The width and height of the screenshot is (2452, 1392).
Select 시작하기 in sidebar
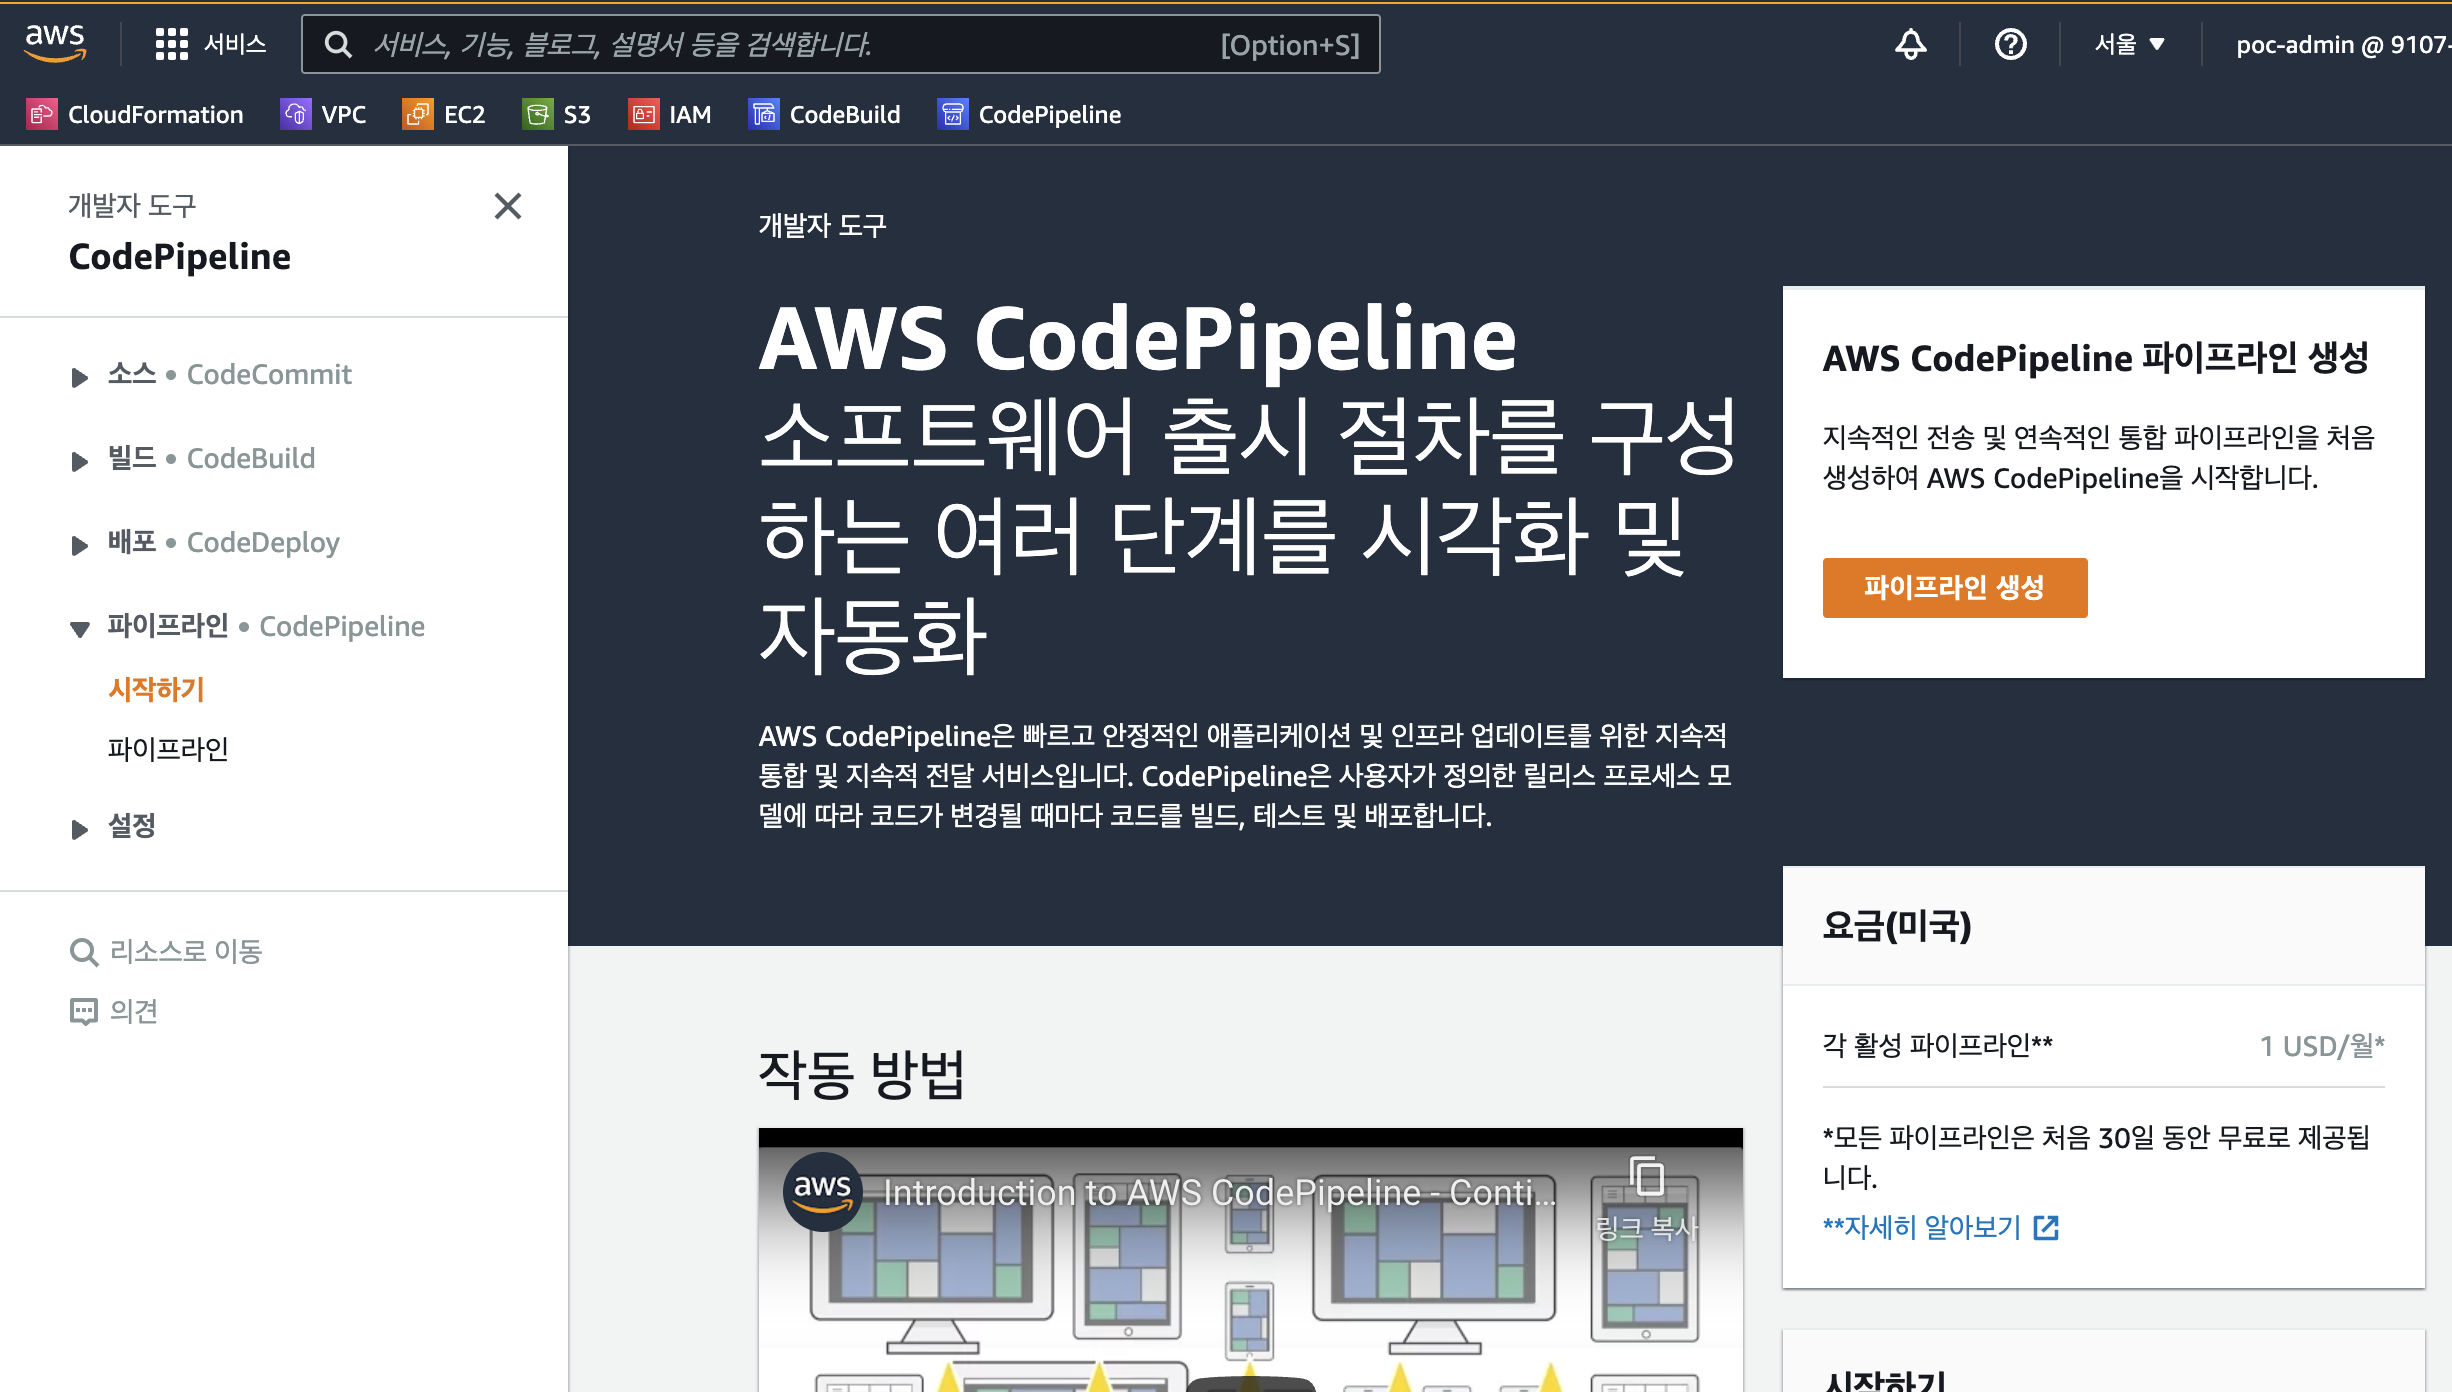(x=156, y=689)
